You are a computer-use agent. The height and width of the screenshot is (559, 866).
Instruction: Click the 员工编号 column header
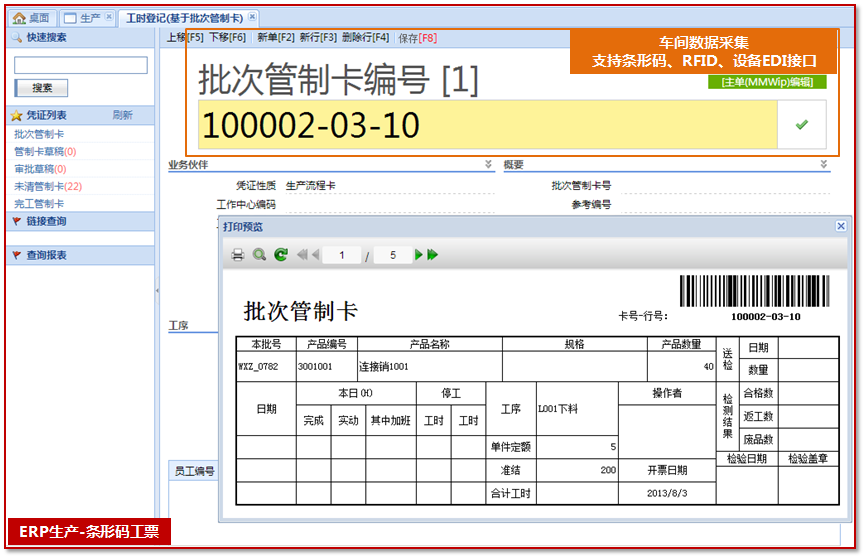pyautogui.click(x=194, y=471)
